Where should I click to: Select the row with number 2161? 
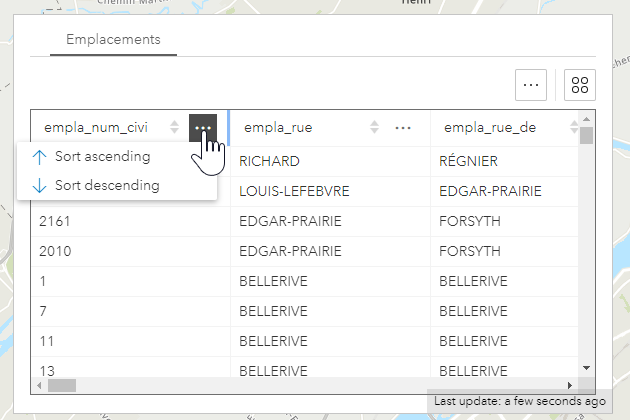coord(55,220)
